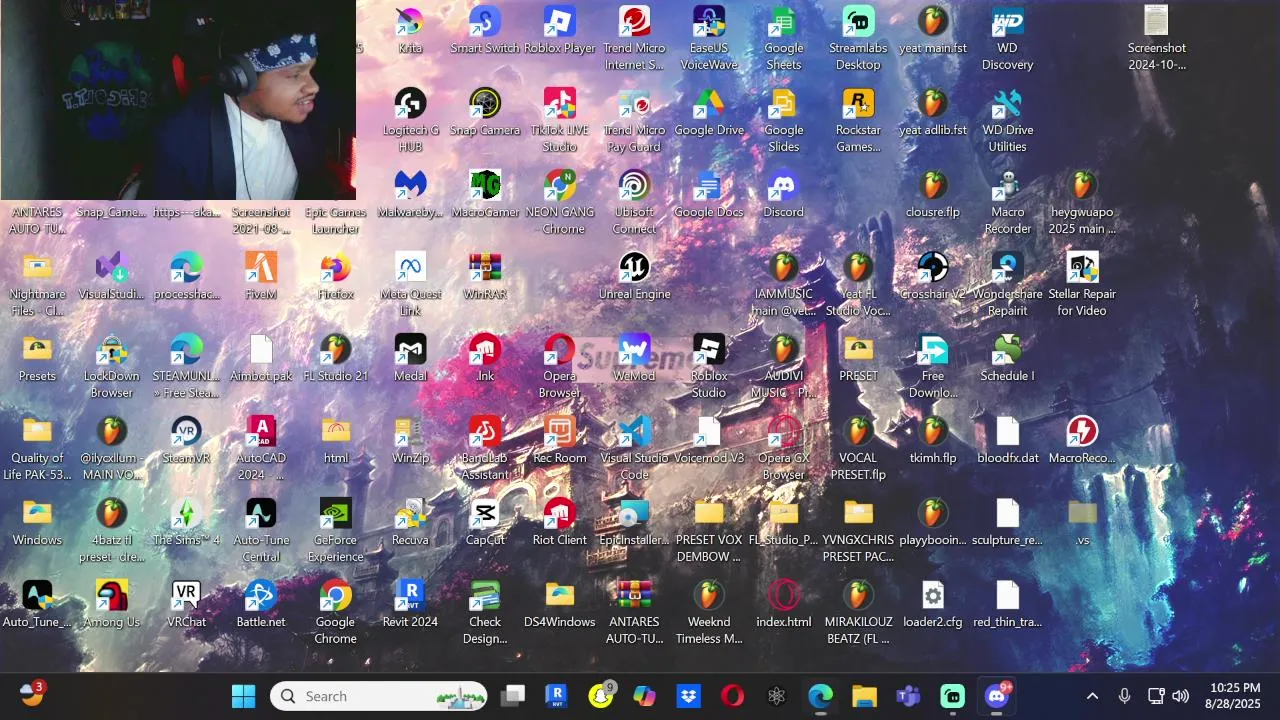
Task: Open Malwarebytes desktop shortcut
Action: click(x=410, y=194)
